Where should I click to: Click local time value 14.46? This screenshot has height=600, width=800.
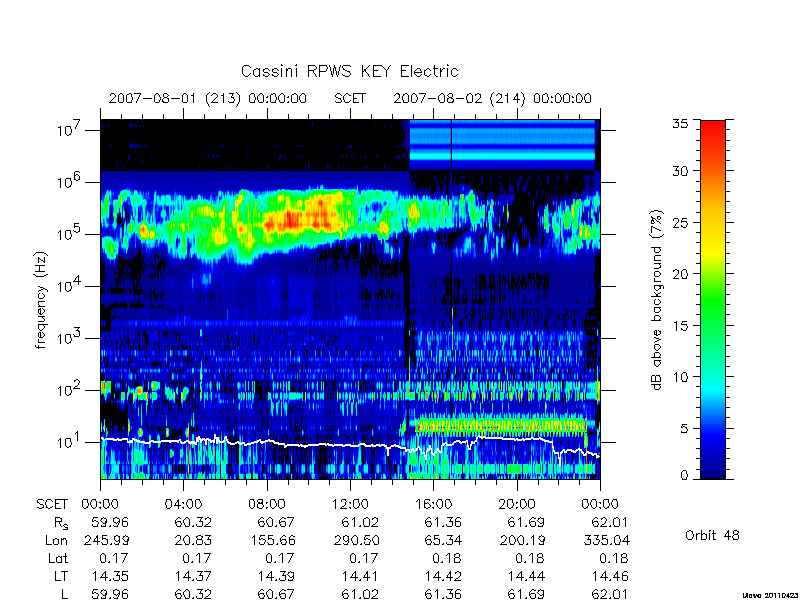tap(610, 576)
